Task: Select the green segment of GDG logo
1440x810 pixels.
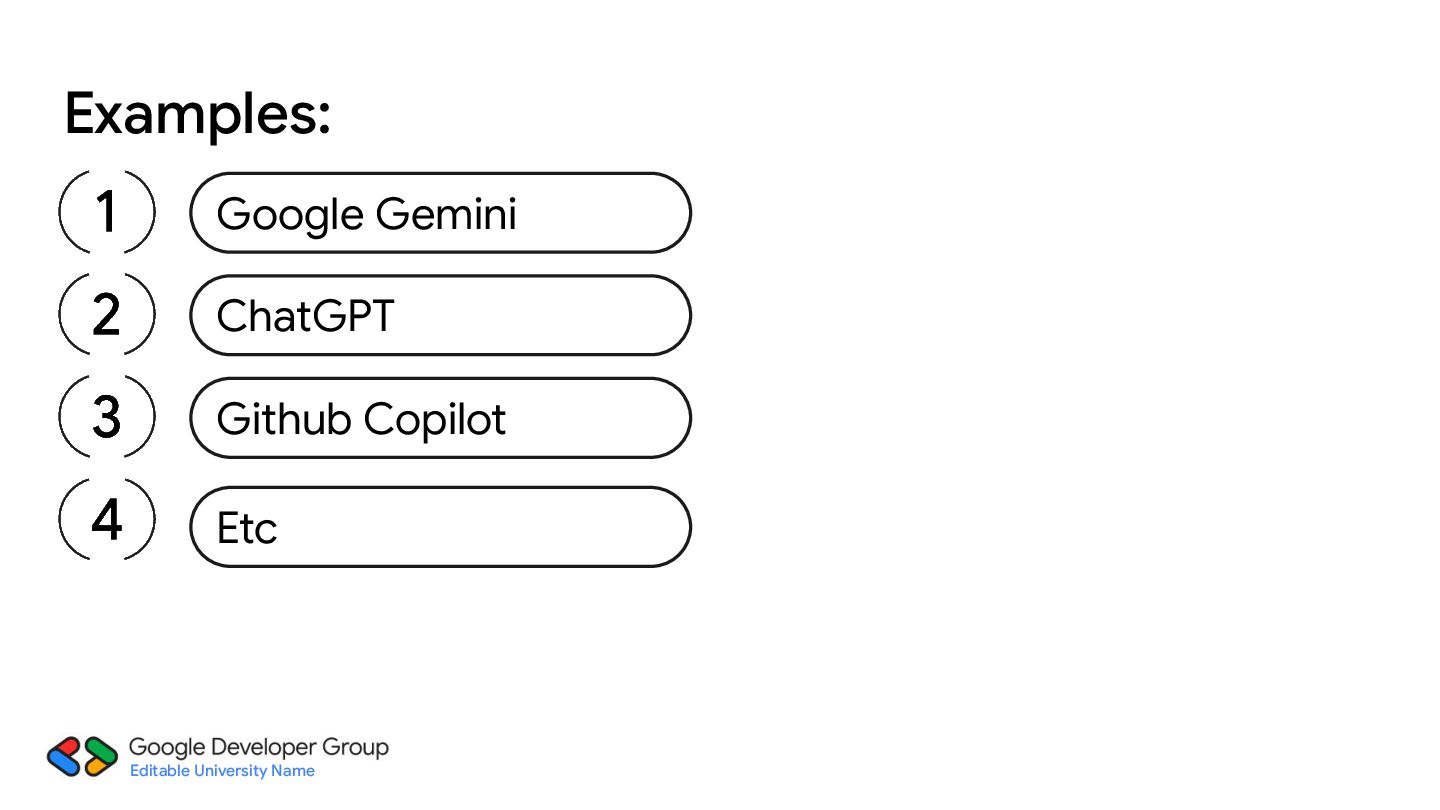Action: coord(100,750)
